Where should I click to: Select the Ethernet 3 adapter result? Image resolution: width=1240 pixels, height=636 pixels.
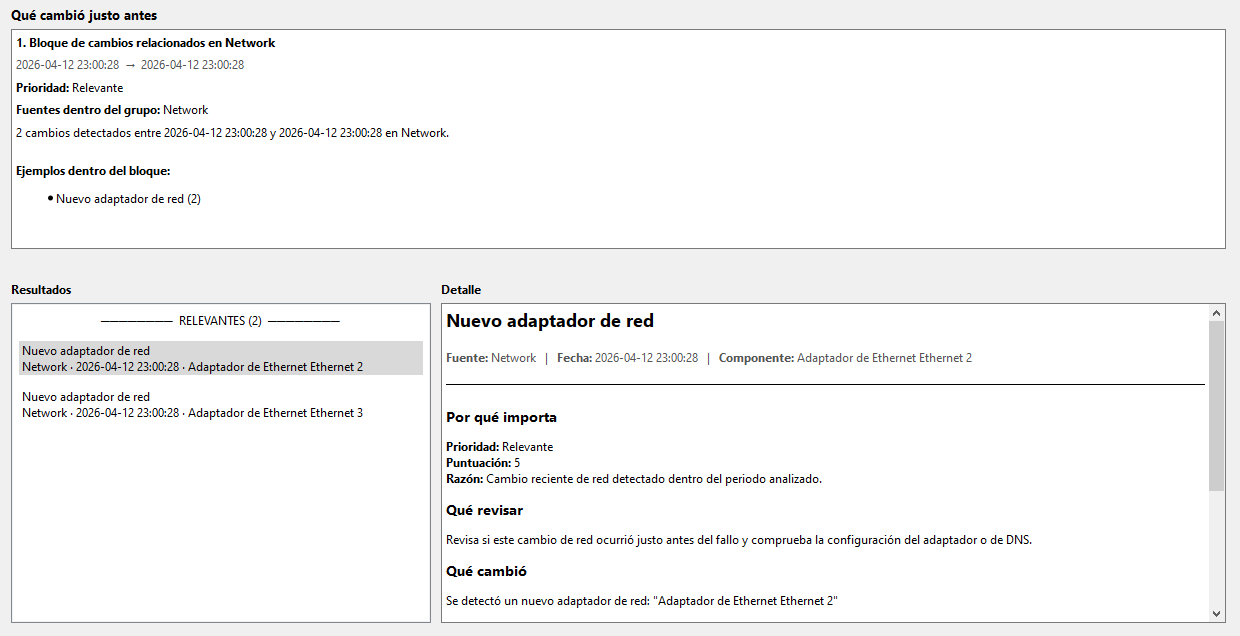click(x=221, y=404)
